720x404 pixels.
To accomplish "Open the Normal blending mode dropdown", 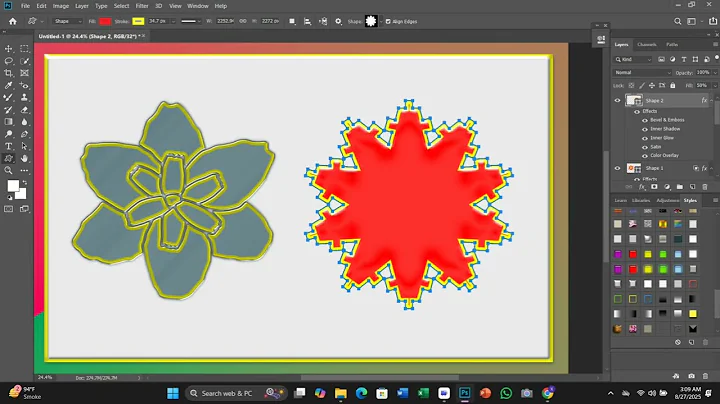I will click(642, 73).
